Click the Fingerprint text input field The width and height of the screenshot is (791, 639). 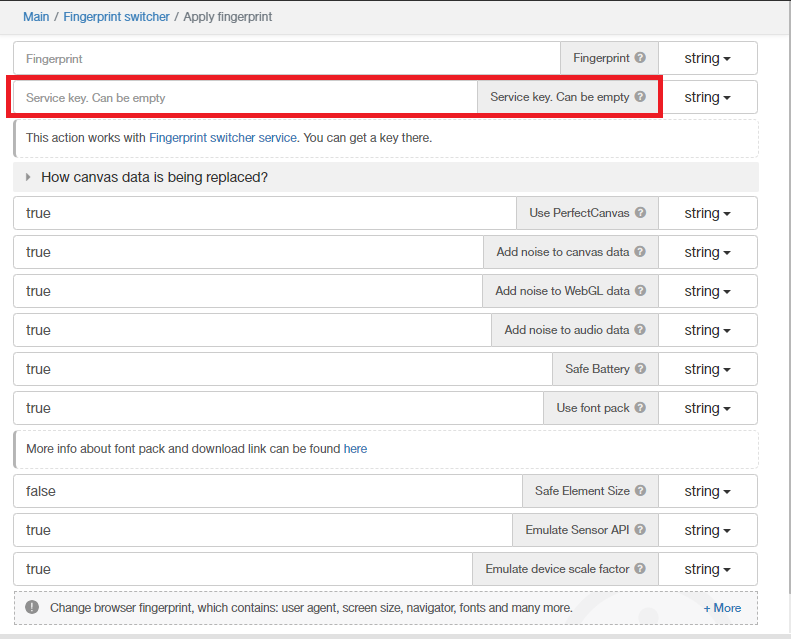(287, 59)
